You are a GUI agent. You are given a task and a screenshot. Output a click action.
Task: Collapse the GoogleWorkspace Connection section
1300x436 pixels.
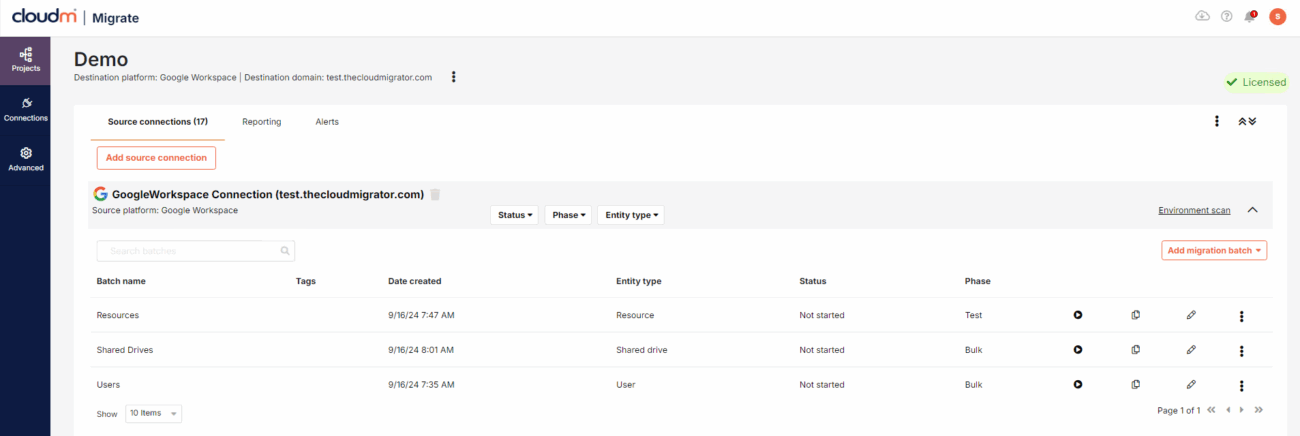1252,210
